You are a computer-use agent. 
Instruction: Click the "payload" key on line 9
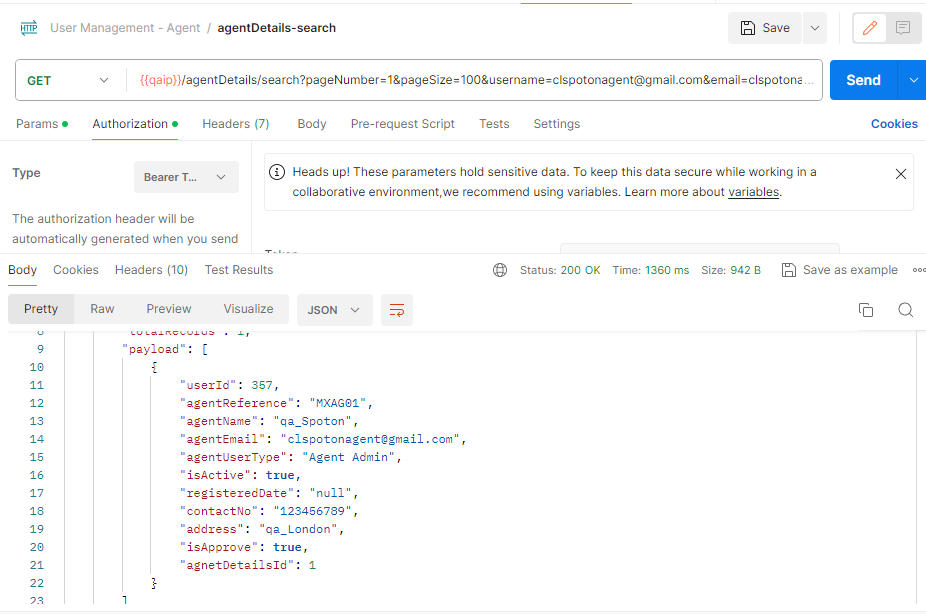tap(154, 349)
